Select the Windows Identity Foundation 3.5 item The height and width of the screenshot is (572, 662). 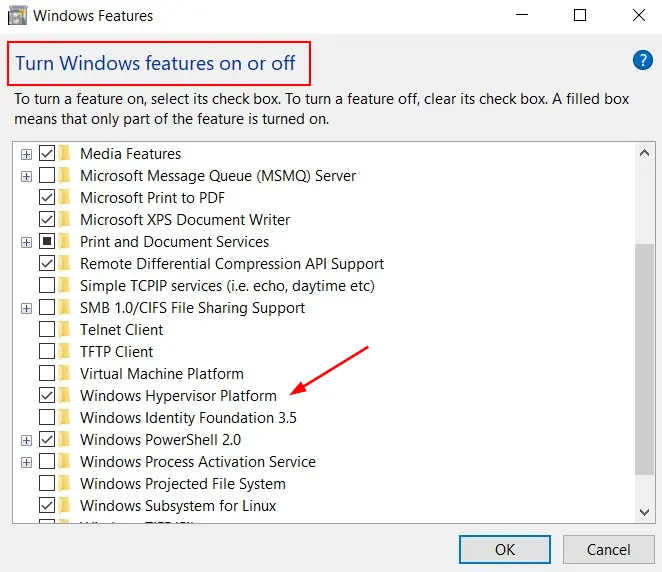(x=188, y=418)
